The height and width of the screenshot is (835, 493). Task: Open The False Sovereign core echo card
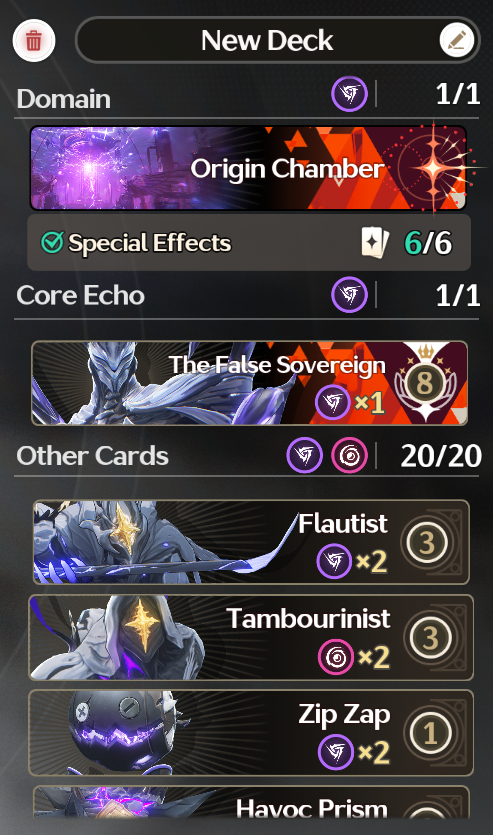[249, 383]
